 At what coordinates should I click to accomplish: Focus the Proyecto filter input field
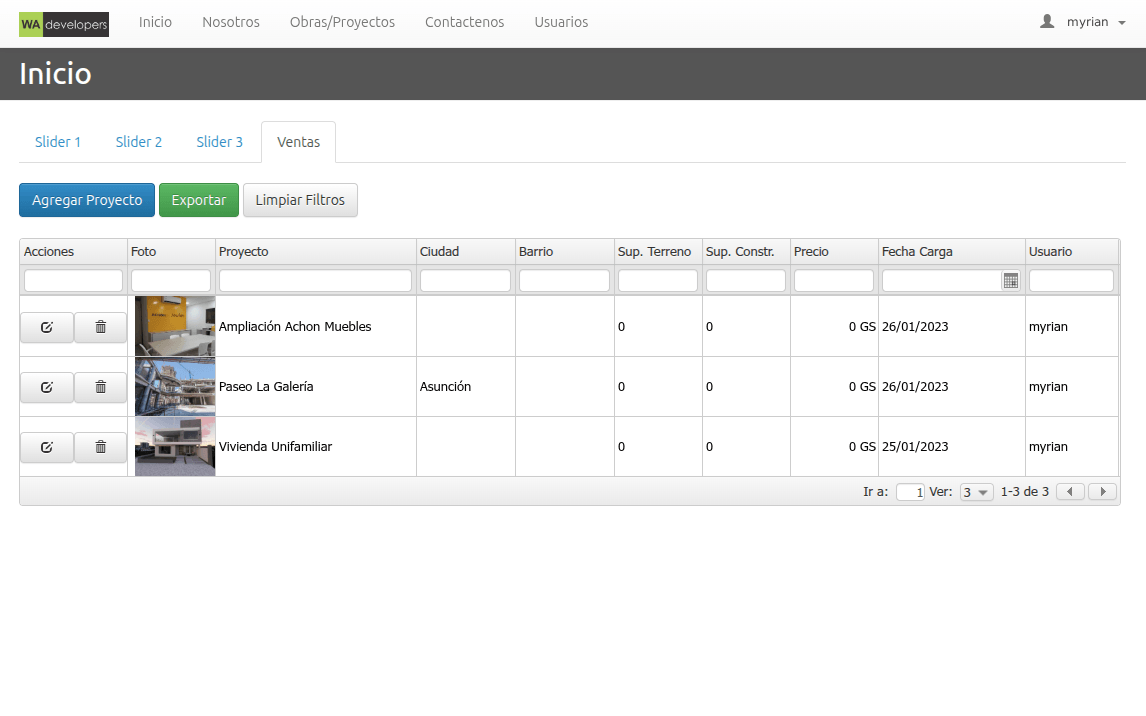click(315, 281)
